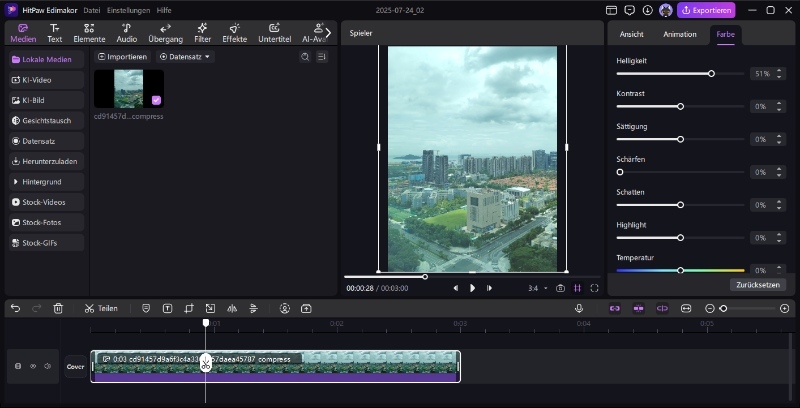Open the Elemente tab
This screenshot has width=800, height=408.
[89, 33]
